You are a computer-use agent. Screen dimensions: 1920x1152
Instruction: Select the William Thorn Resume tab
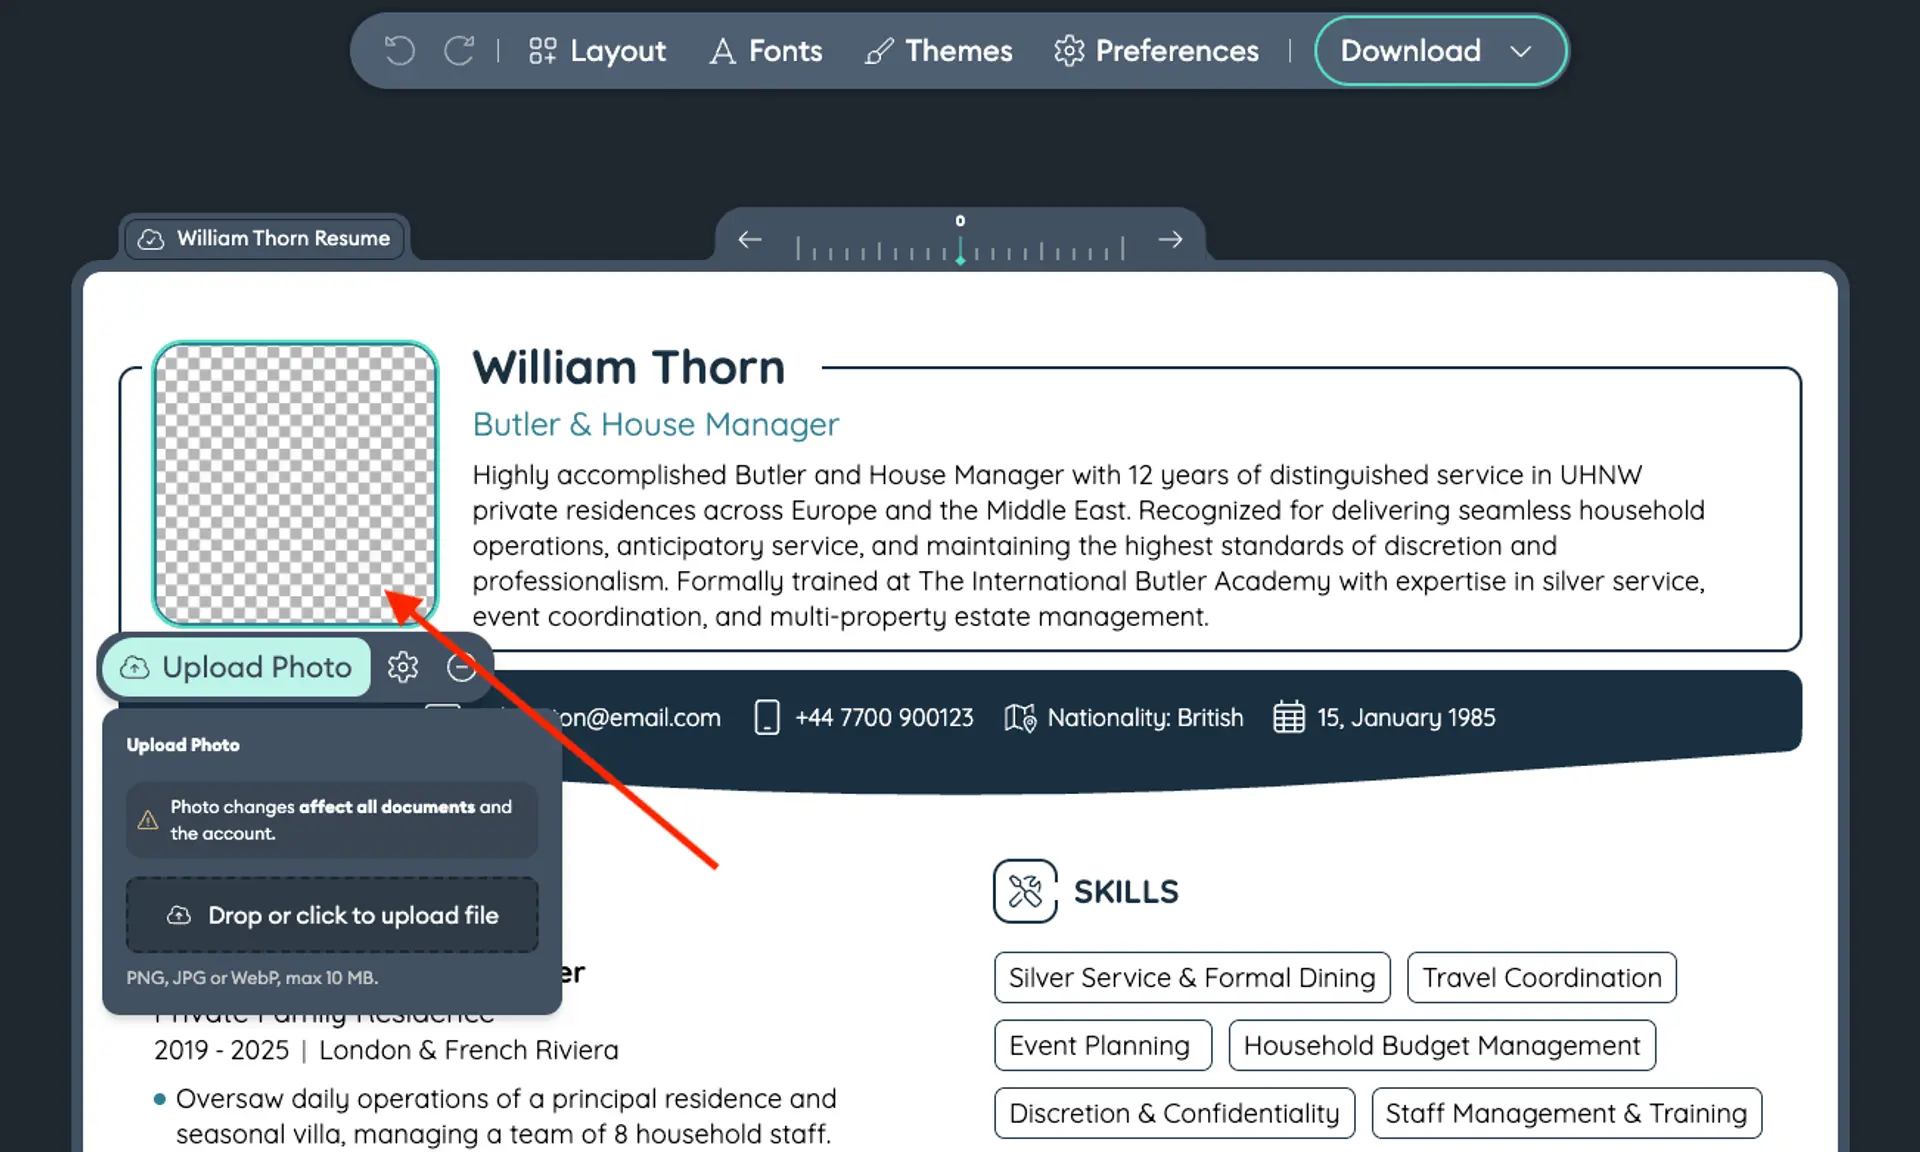click(x=265, y=239)
